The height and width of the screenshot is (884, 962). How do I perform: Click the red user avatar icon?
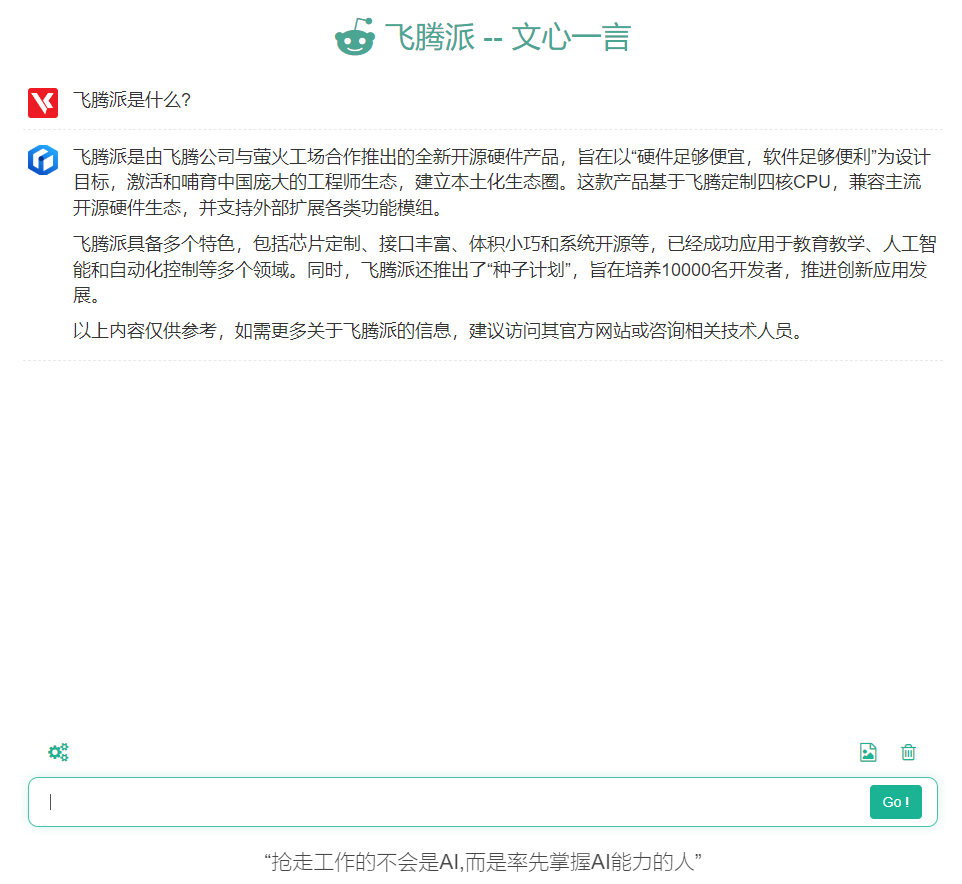click(43, 102)
